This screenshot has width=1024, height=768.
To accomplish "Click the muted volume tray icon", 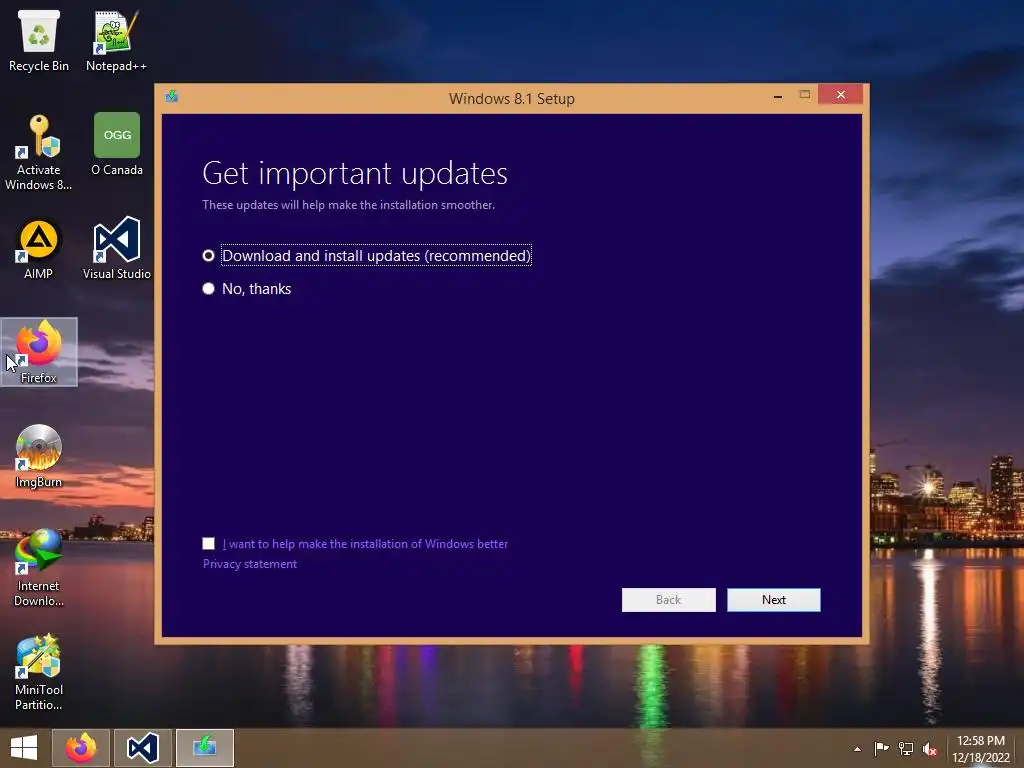I will [x=930, y=749].
